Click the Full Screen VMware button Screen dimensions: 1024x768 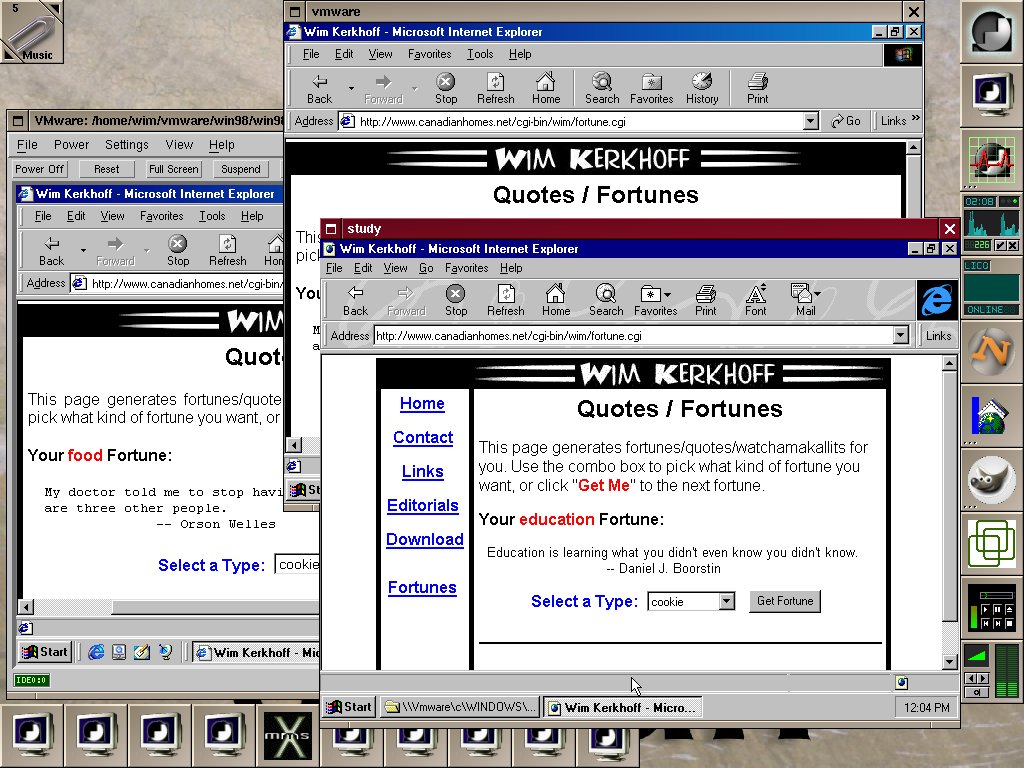tap(174, 169)
